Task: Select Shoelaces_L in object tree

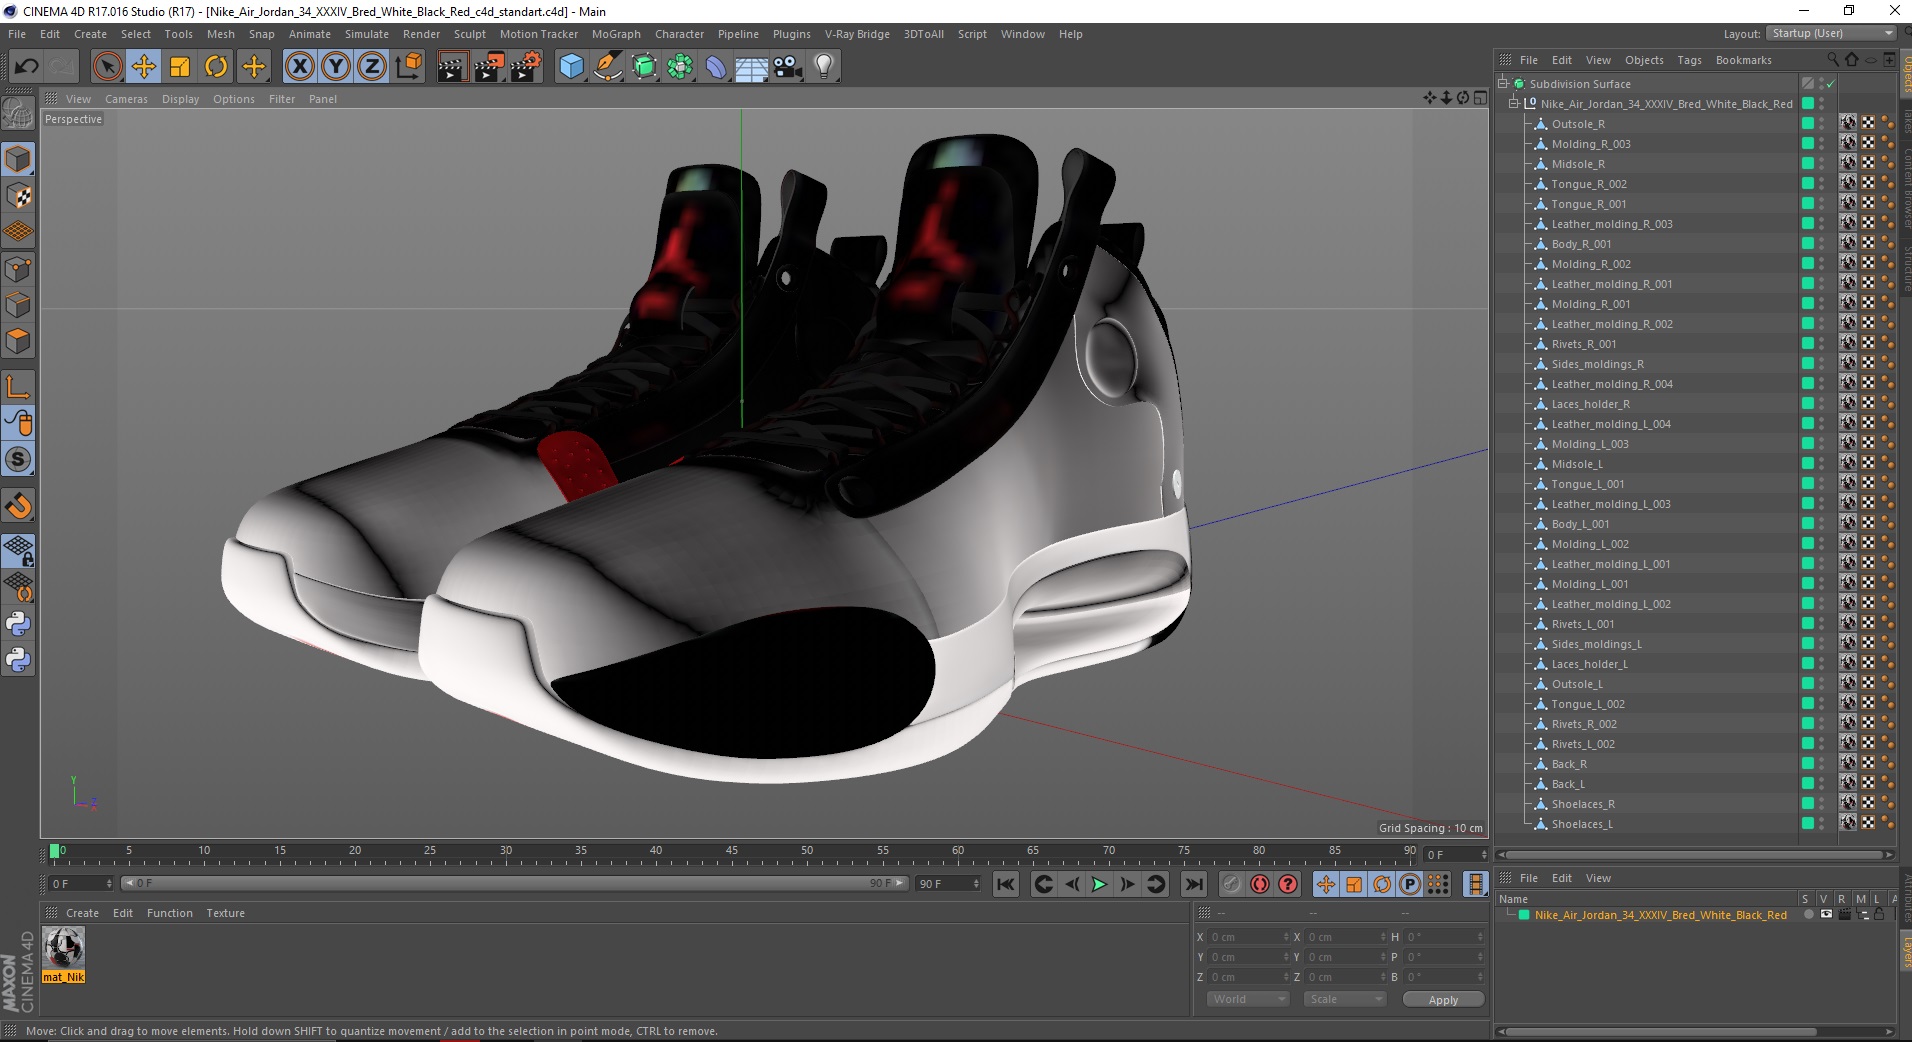Action: coord(1582,824)
